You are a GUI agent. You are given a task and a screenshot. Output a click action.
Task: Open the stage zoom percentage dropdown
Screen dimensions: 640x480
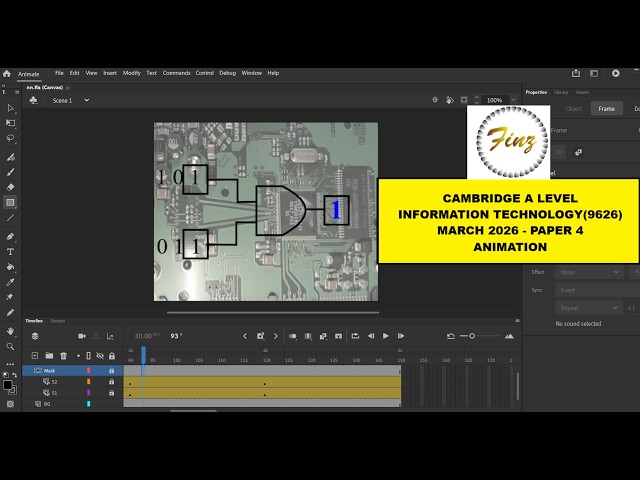pos(513,100)
